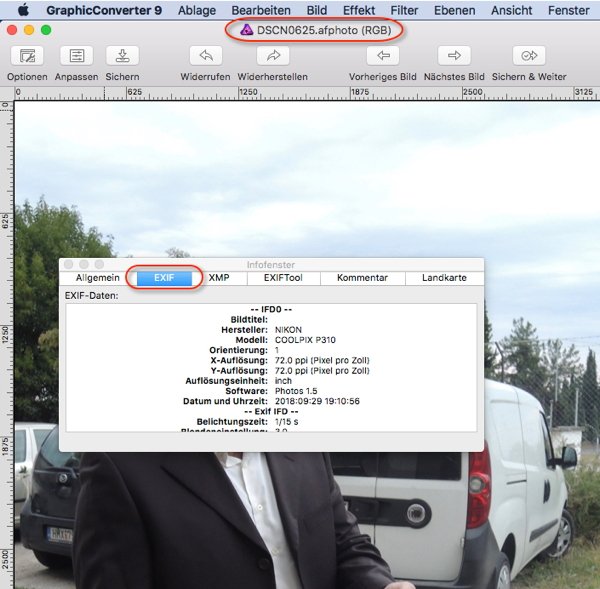Open the Ebenen menu
This screenshot has height=589, width=600.
click(x=455, y=10)
